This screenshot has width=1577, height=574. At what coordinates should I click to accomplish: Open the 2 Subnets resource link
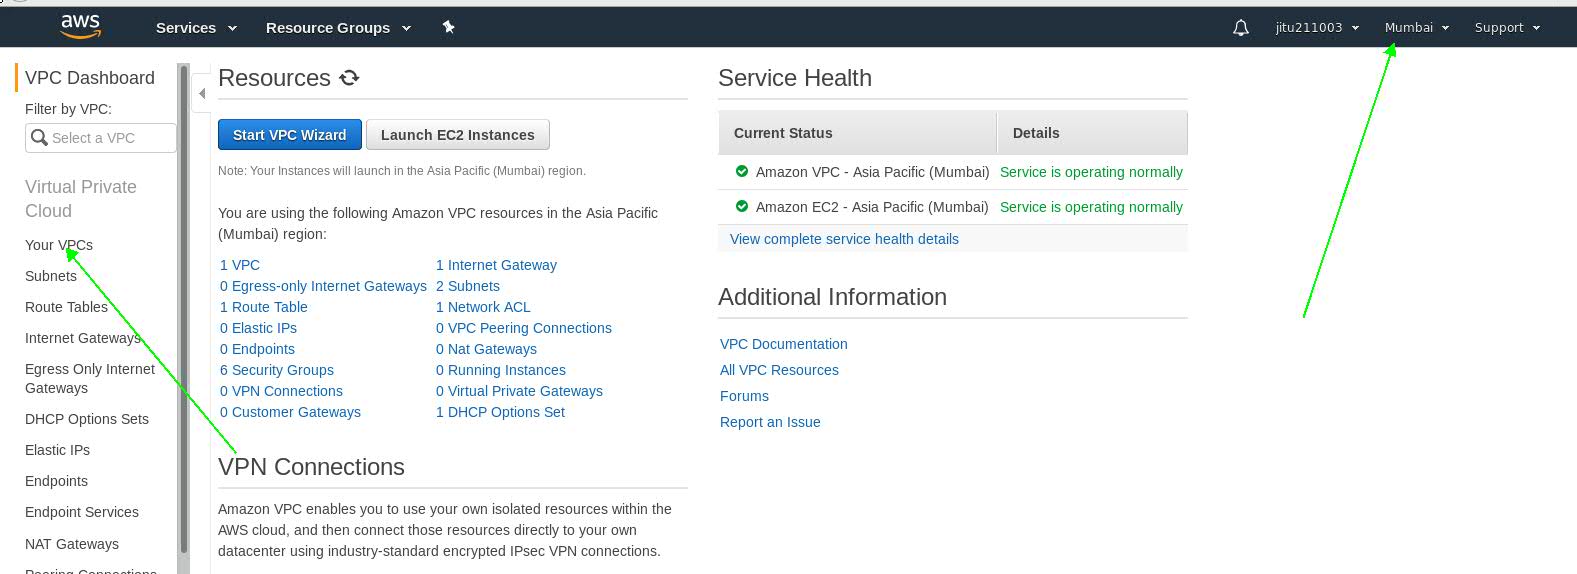(468, 286)
